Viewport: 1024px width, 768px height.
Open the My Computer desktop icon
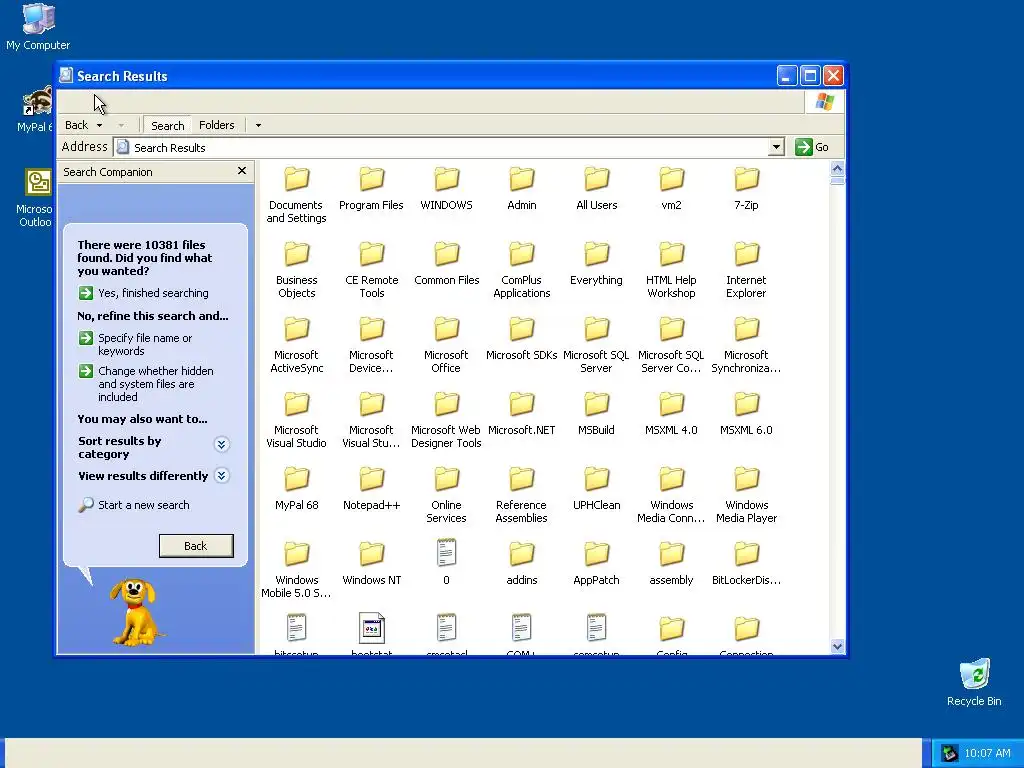(x=38, y=27)
